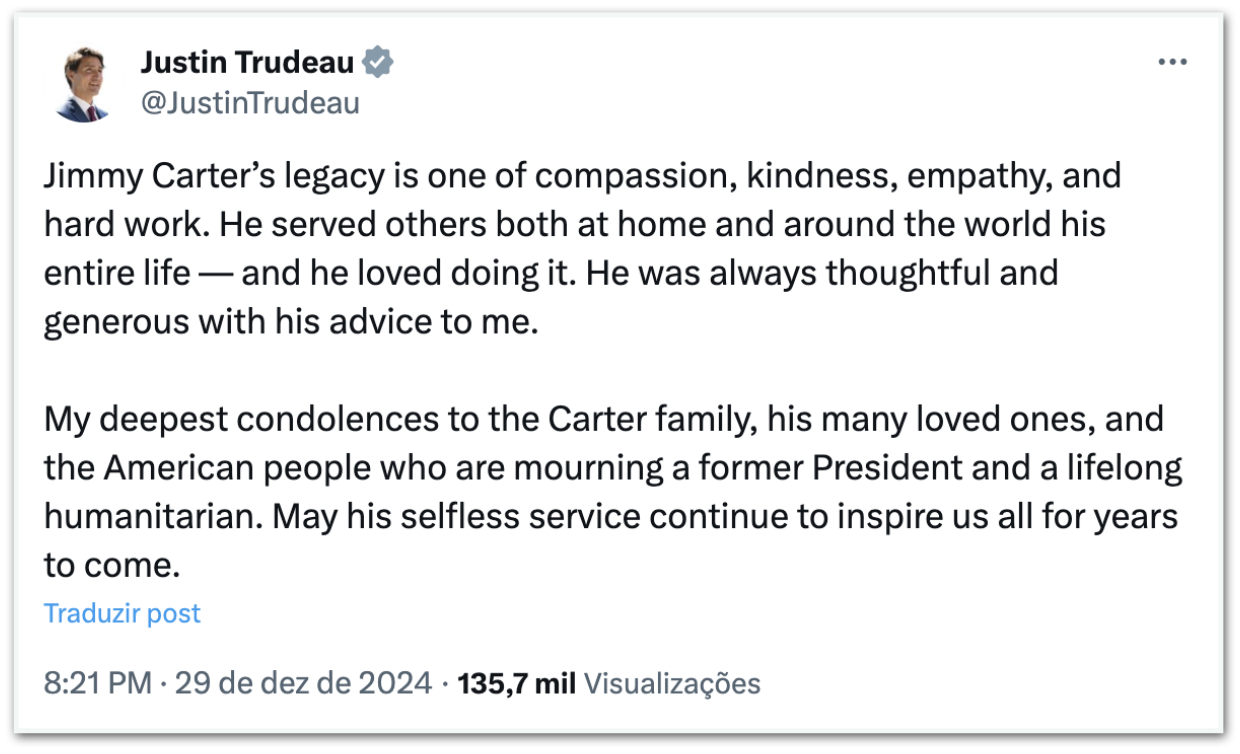The width and height of the screenshot is (1240, 754).
Task: Click the display name Justin Trudeau
Action: click(247, 63)
